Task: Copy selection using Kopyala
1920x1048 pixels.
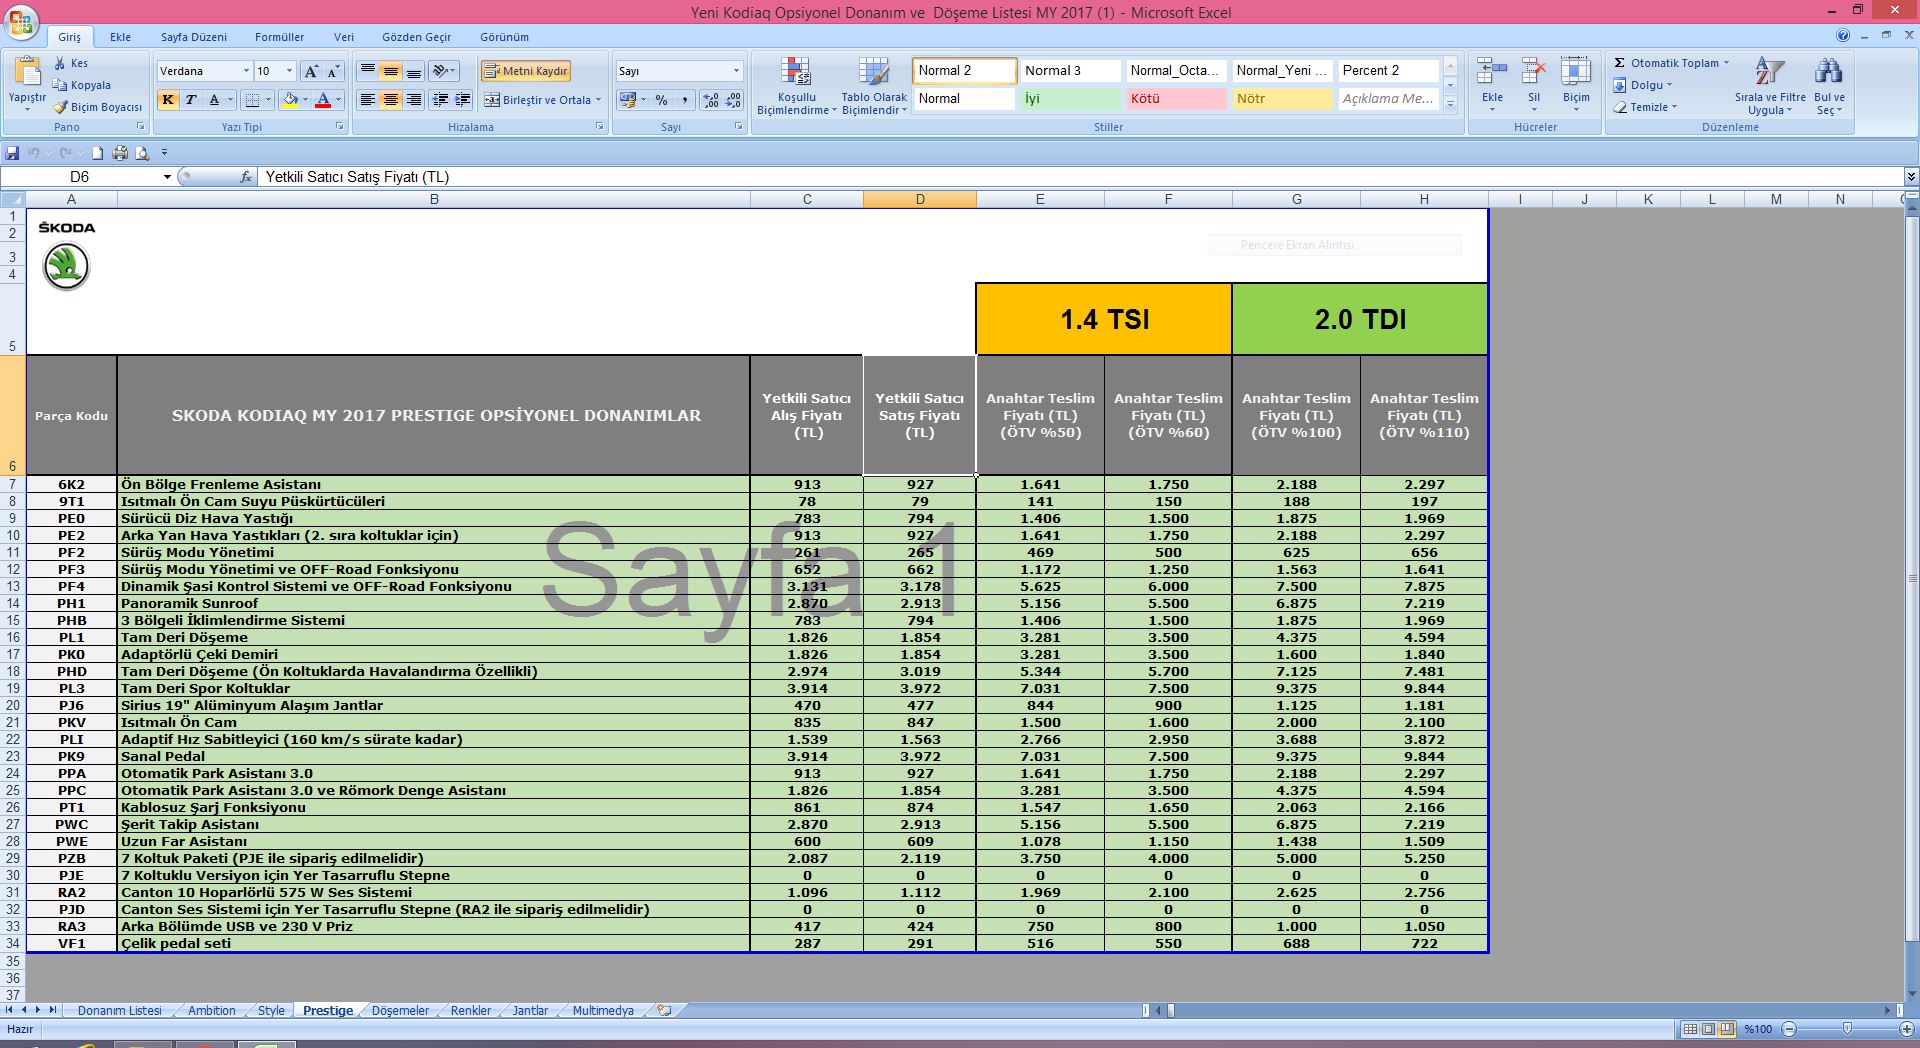Action: tap(82, 85)
